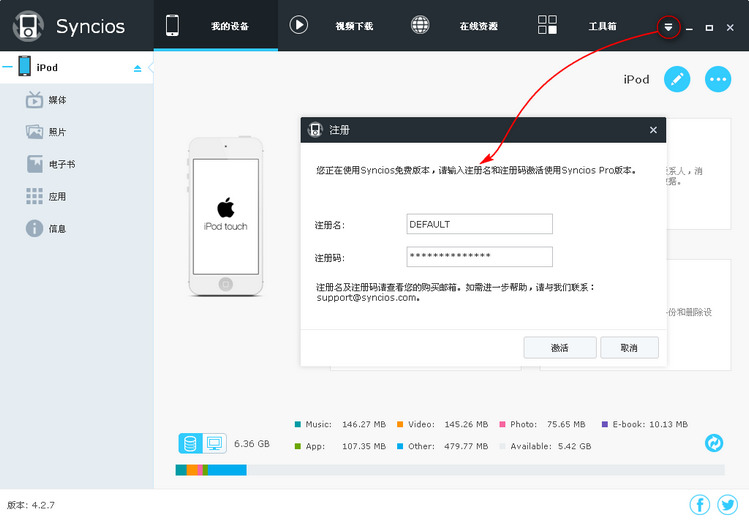Click the globe icon for online resources
749x521 pixels.
coord(420,25)
